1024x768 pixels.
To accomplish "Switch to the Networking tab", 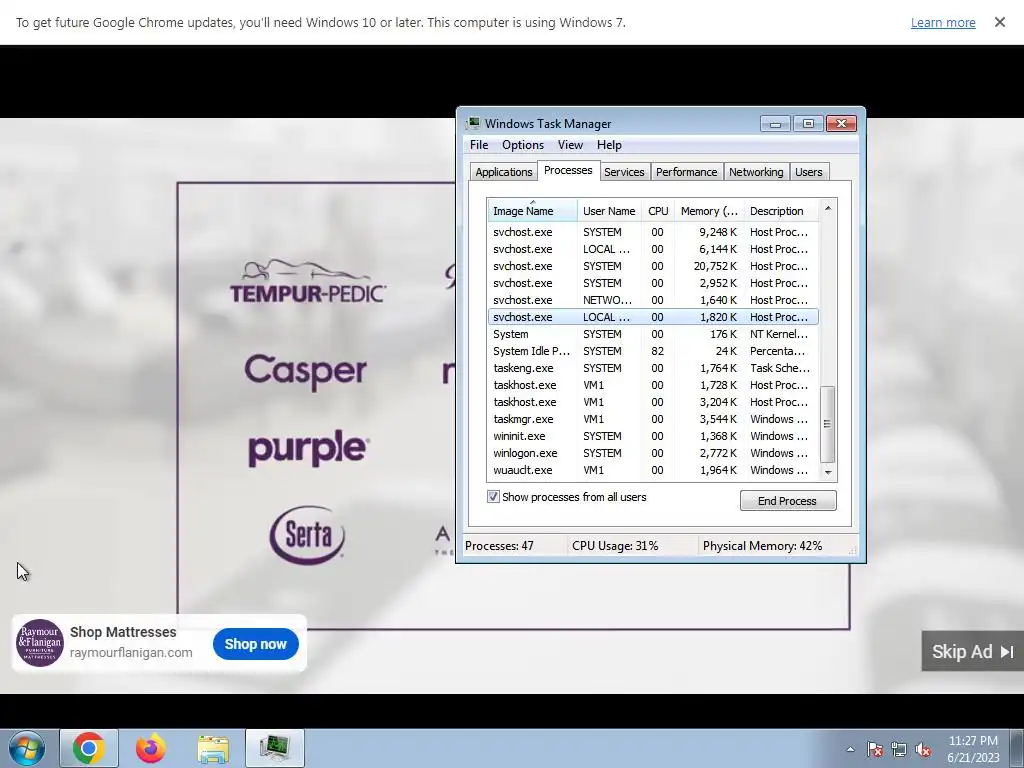I will tap(756, 172).
